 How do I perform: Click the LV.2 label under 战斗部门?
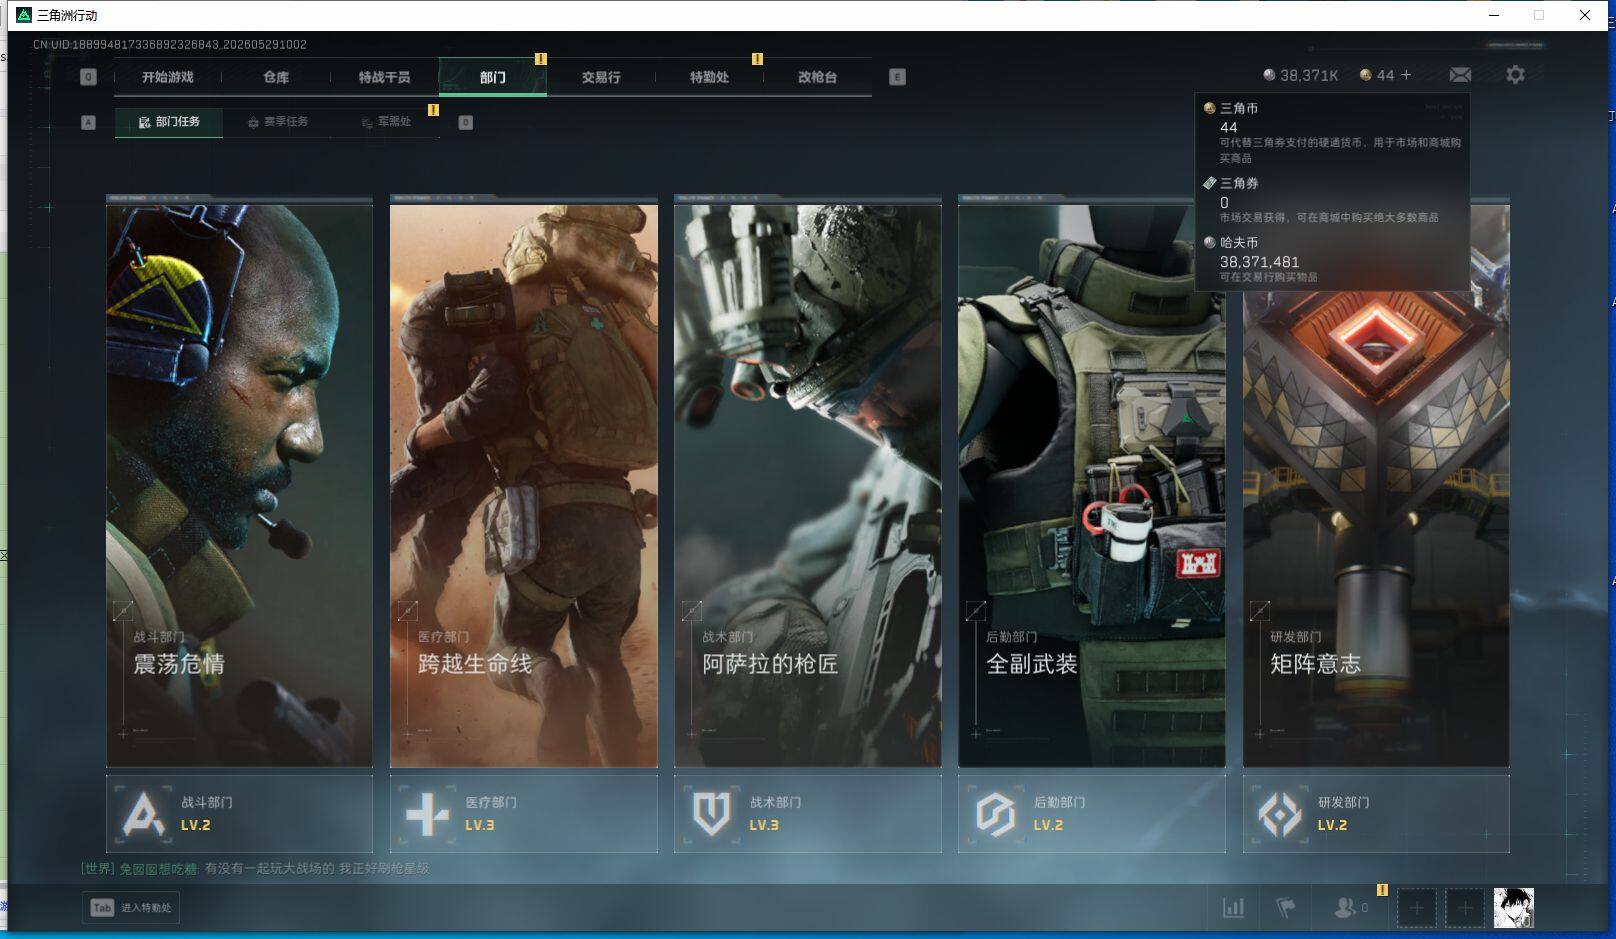point(195,825)
